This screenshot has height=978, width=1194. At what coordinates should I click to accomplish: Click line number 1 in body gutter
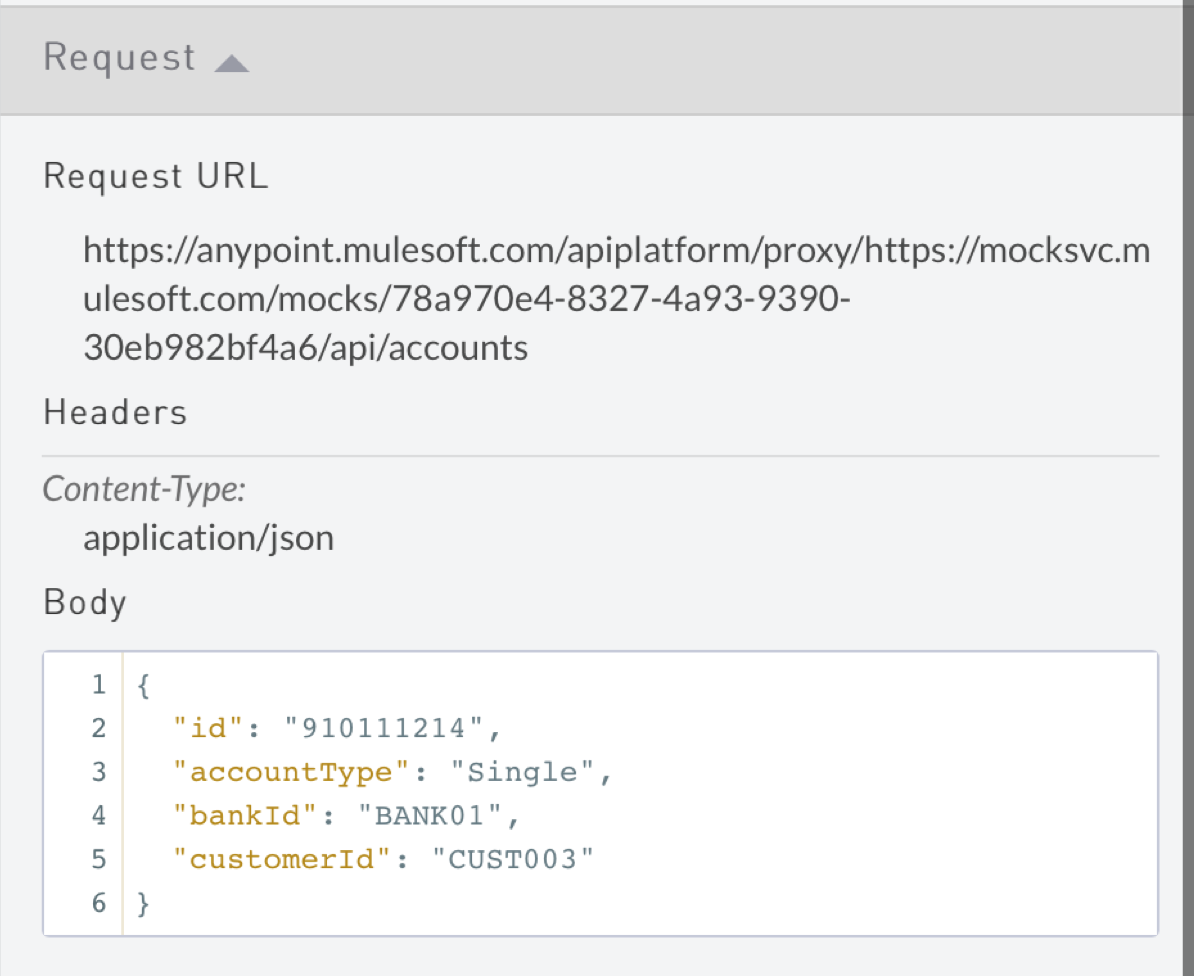point(98,685)
